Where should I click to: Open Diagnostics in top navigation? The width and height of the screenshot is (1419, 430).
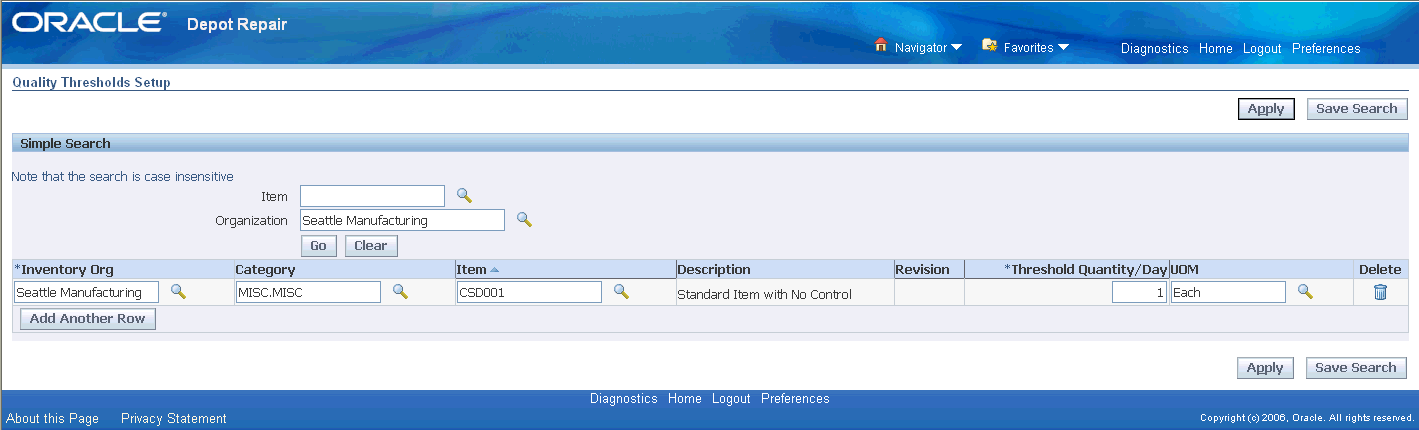pyautogui.click(x=1155, y=48)
